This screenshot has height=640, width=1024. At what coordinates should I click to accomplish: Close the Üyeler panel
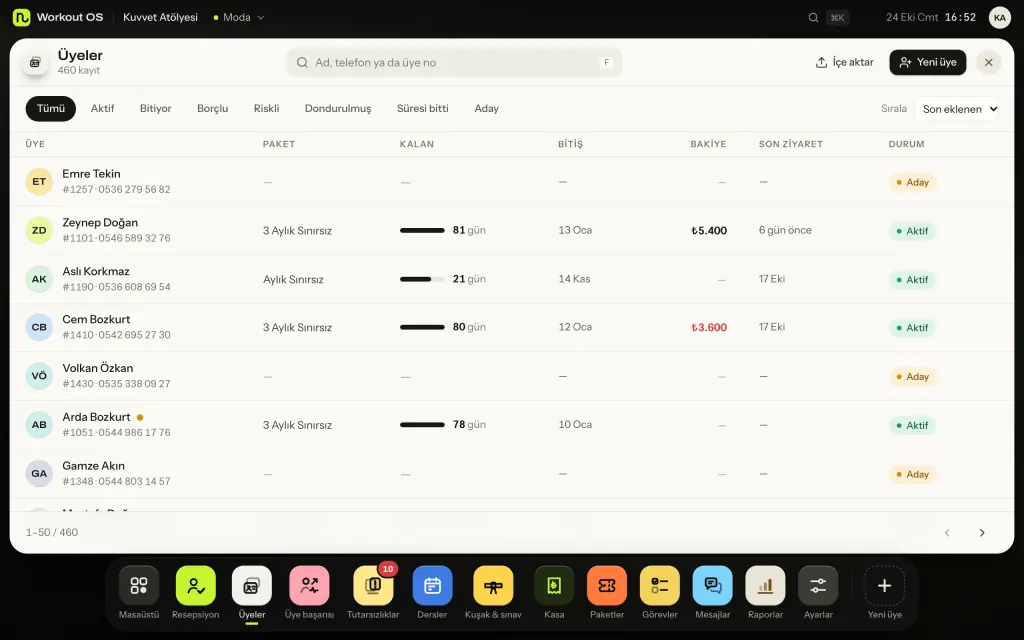[x=988, y=62]
